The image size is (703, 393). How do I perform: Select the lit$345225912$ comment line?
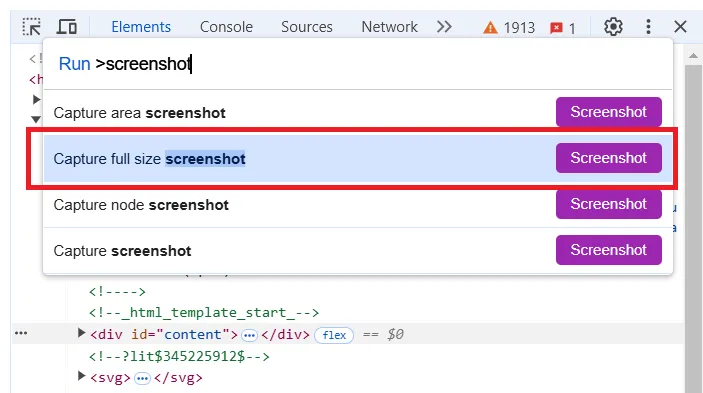[179, 356]
